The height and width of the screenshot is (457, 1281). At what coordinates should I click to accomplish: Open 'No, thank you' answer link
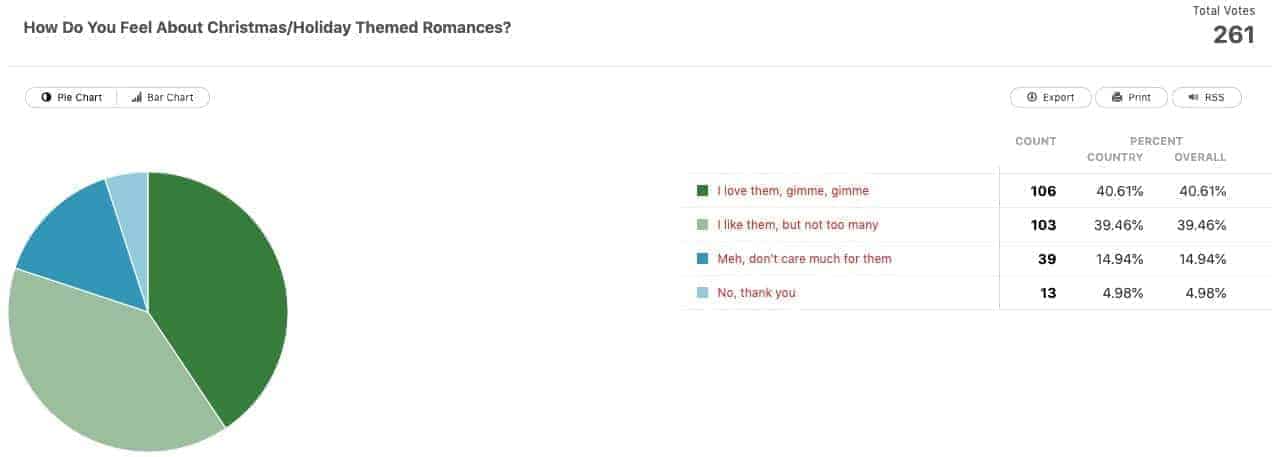(x=757, y=293)
